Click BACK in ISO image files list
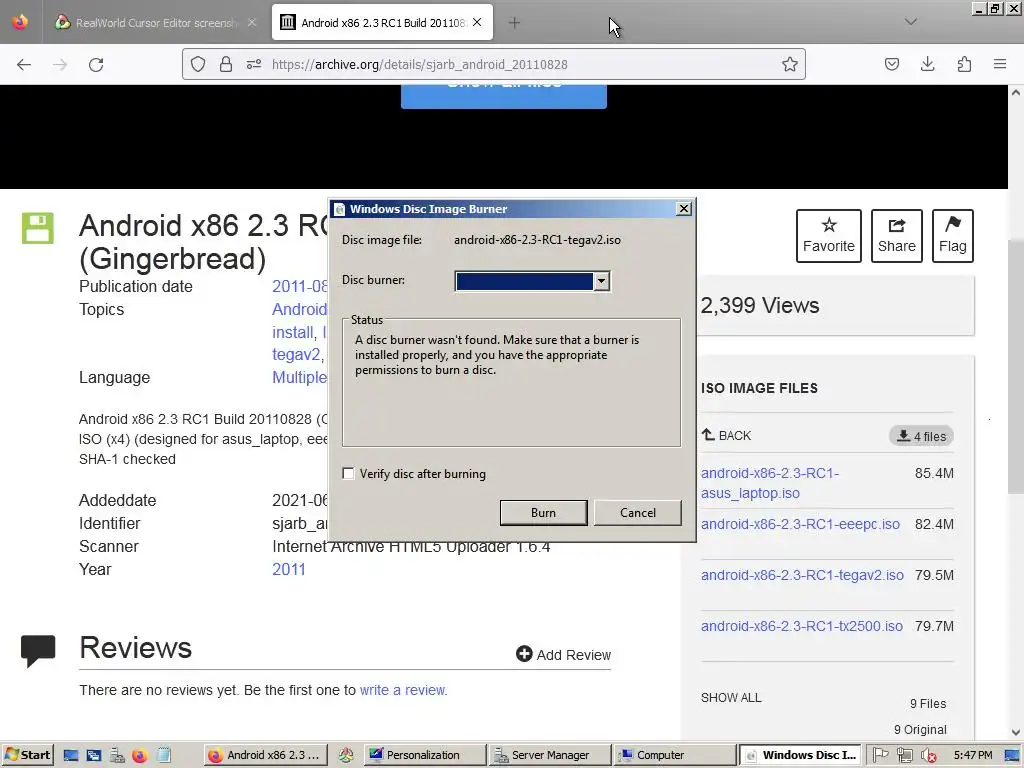This screenshot has width=1024, height=768. pyautogui.click(x=726, y=436)
